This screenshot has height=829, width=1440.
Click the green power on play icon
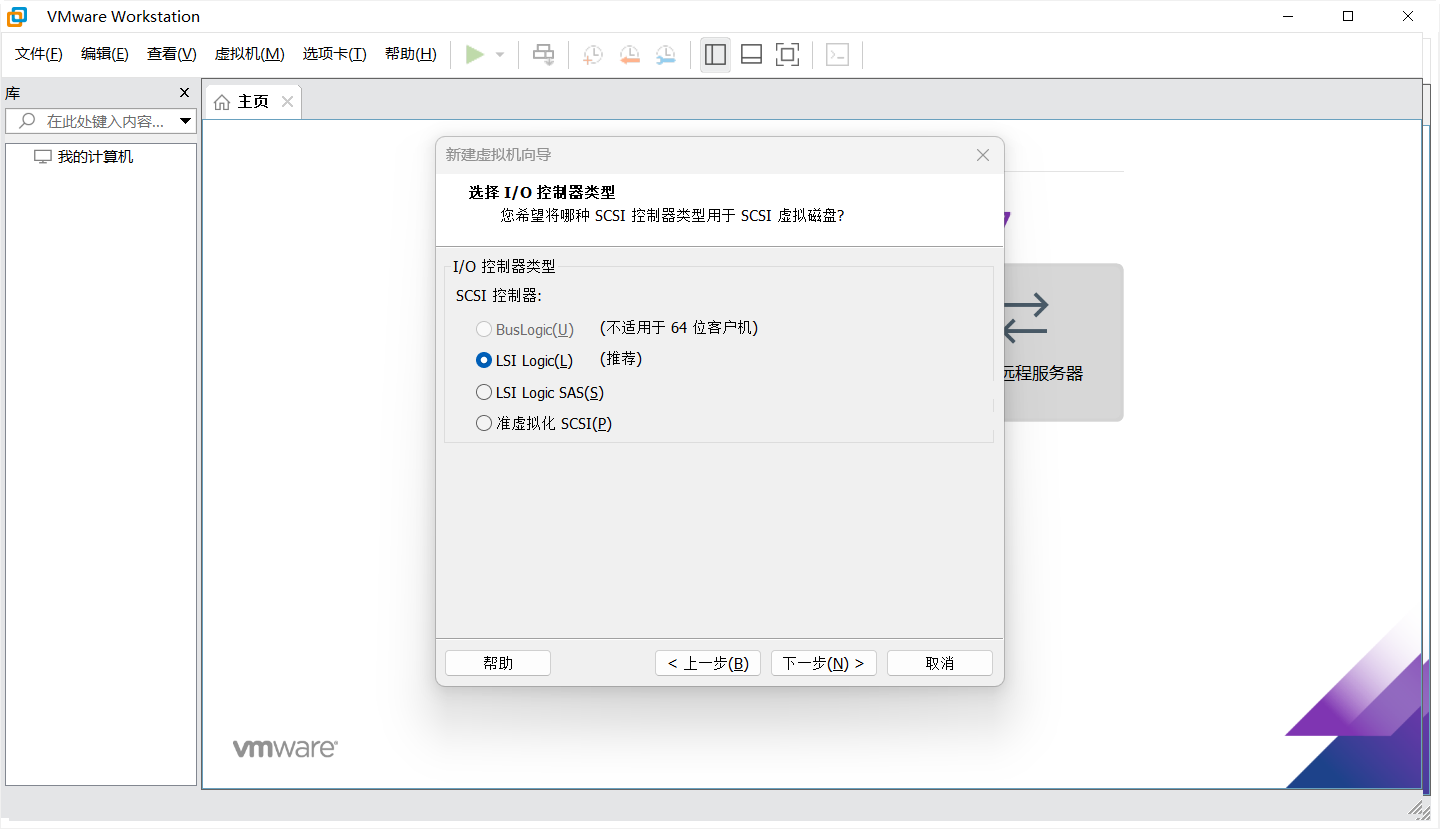point(475,55)
